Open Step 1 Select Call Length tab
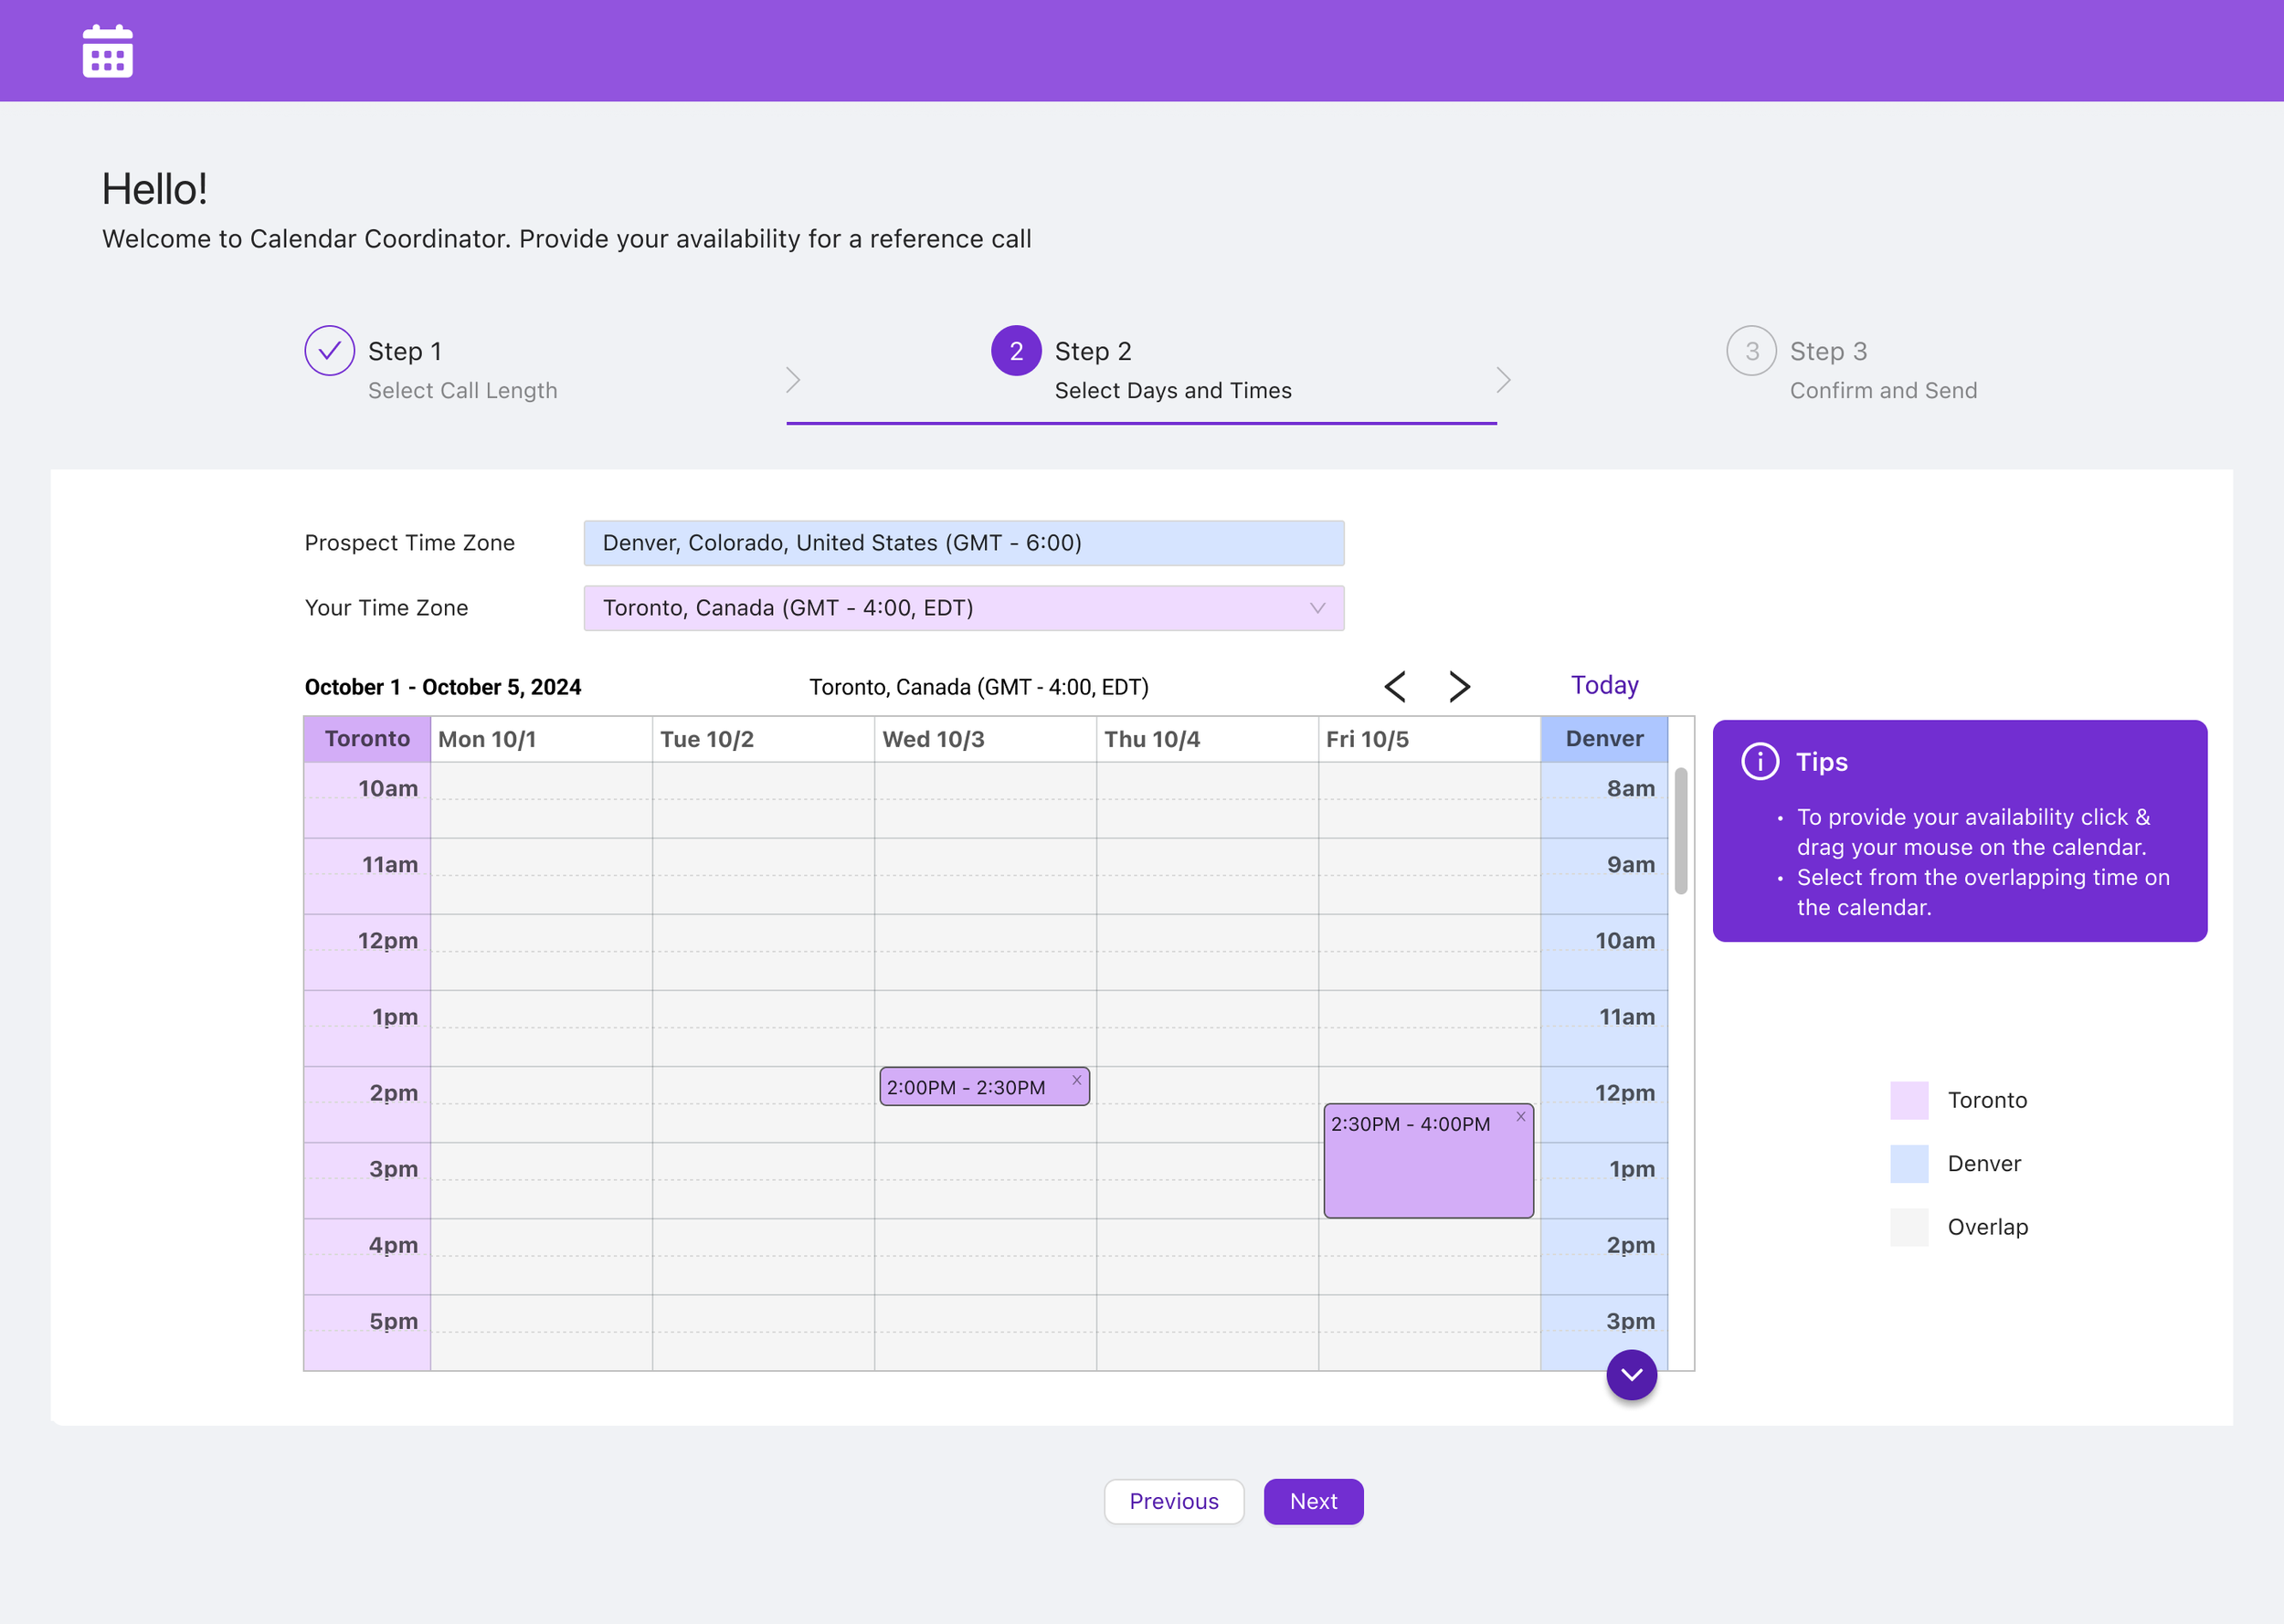Viewport: 2284px width, 1624px height. tap(462, 370)
